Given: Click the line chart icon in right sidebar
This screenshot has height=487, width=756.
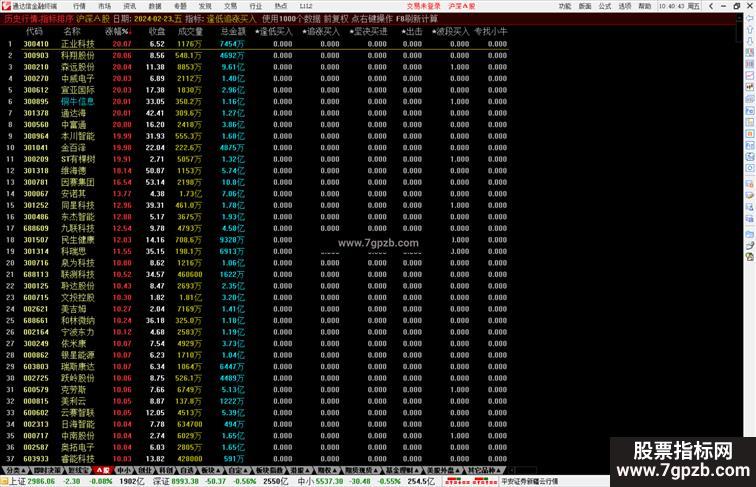Looking at the screenshot, I should [x=750, y=76].
